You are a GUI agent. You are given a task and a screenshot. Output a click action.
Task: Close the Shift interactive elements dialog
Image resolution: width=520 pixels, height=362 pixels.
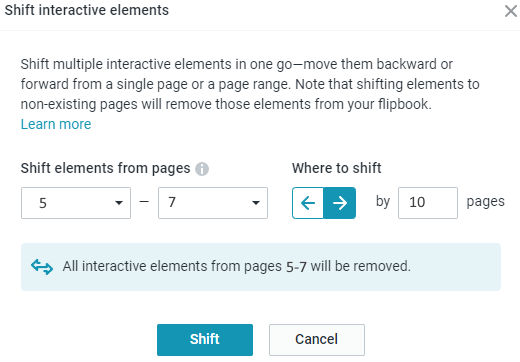click(511, 11)
